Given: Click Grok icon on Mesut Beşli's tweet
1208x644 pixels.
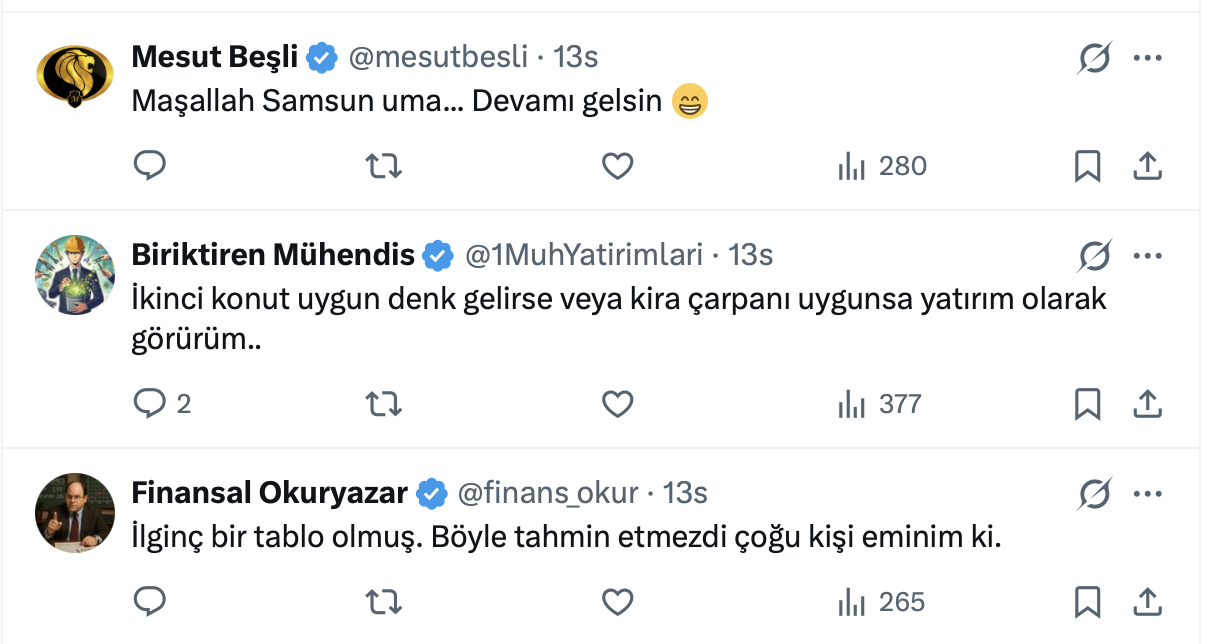Looking at the screenshot, I should (x=1095, y=58).
